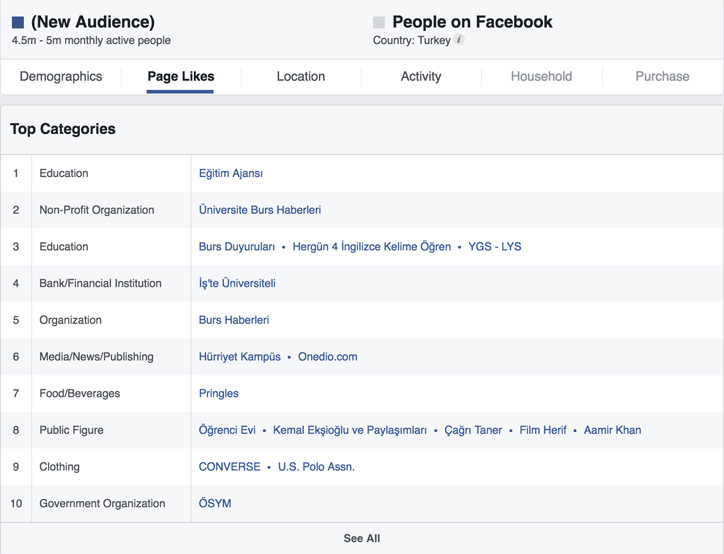Viewport: 724px width, 554px height.
Task: Click the Country: Turkey text
Action: click(x=412, y=41)
